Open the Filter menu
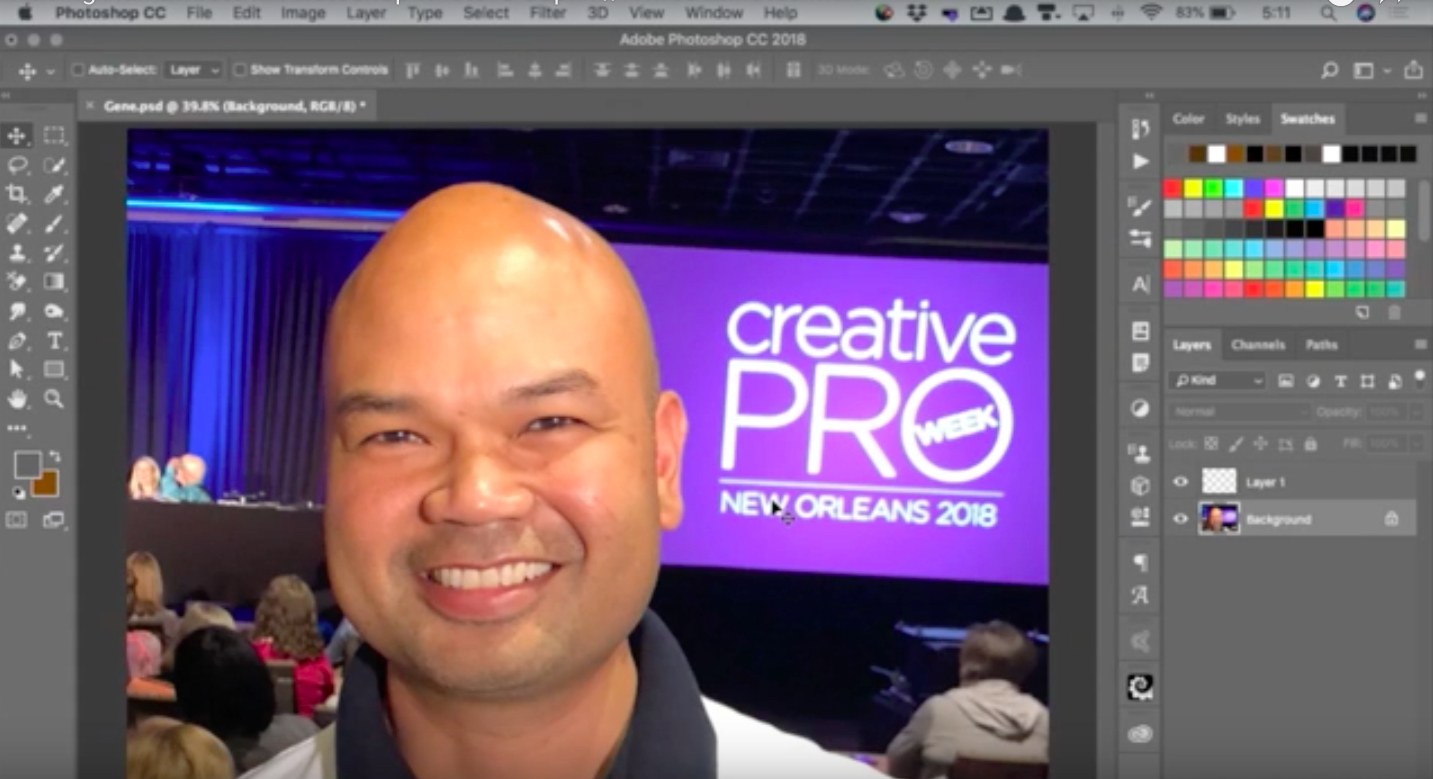This screenshot has width=1433, height=779. coord(548,13)
